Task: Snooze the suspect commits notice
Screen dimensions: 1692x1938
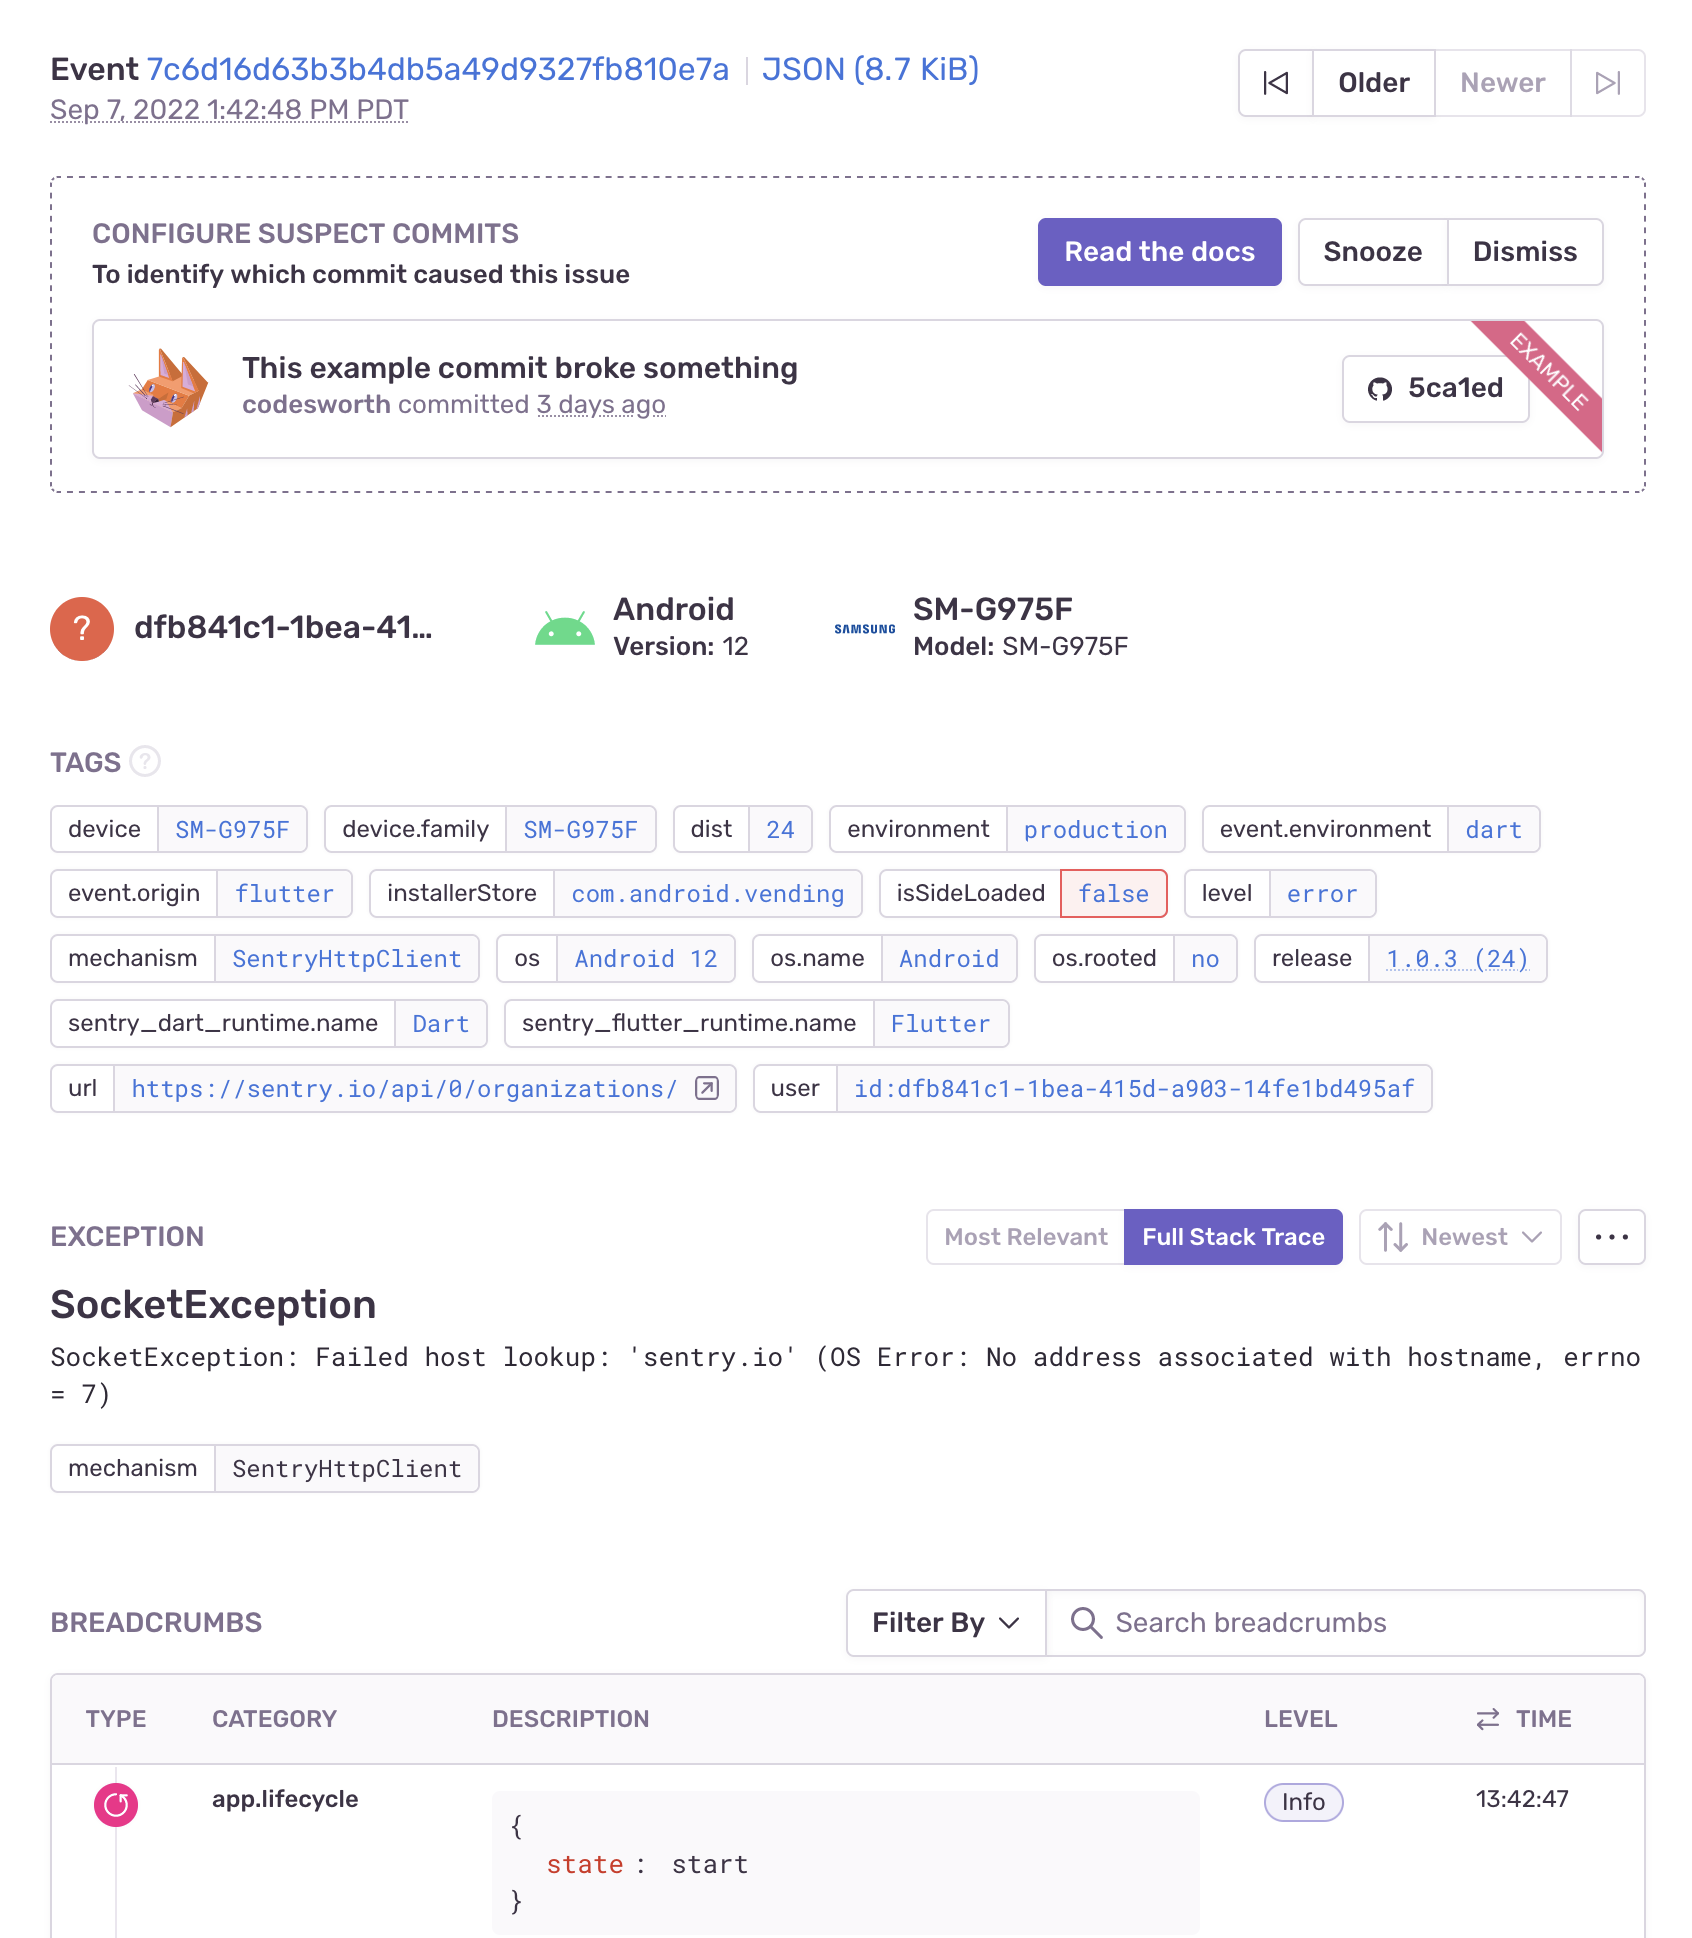Action: point(1372,252)
